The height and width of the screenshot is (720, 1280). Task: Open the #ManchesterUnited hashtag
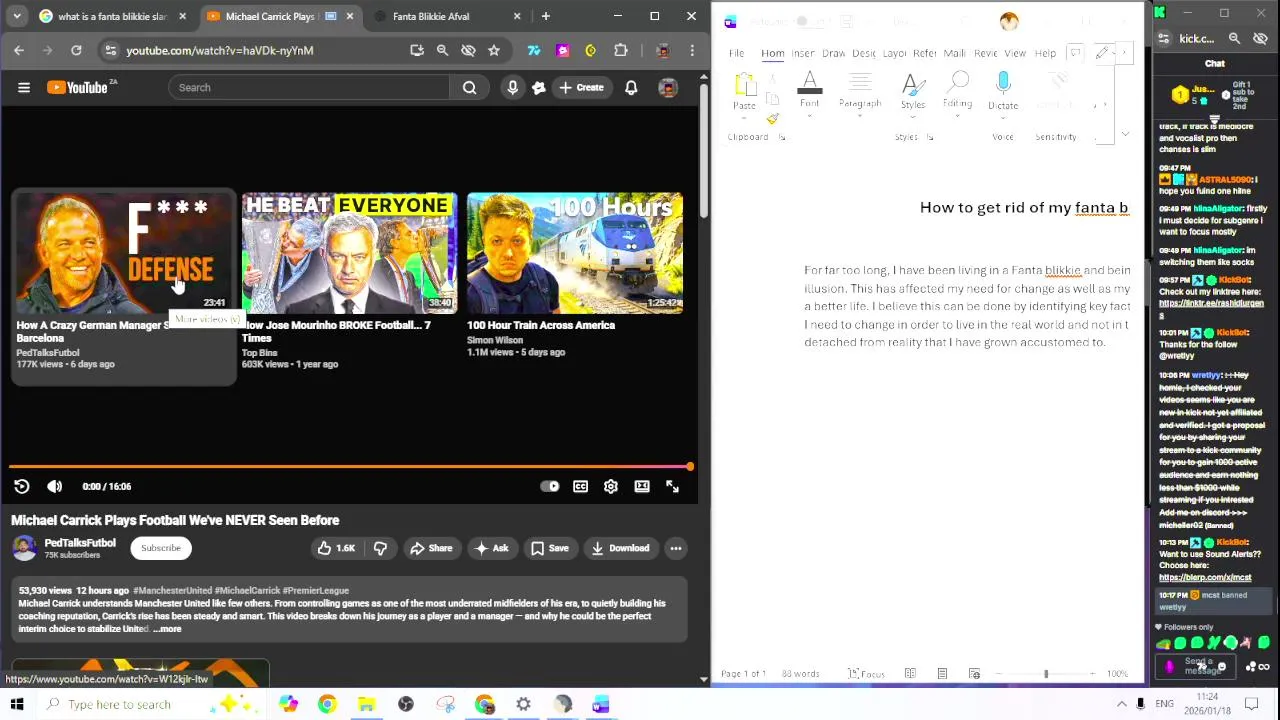(171, 591)
